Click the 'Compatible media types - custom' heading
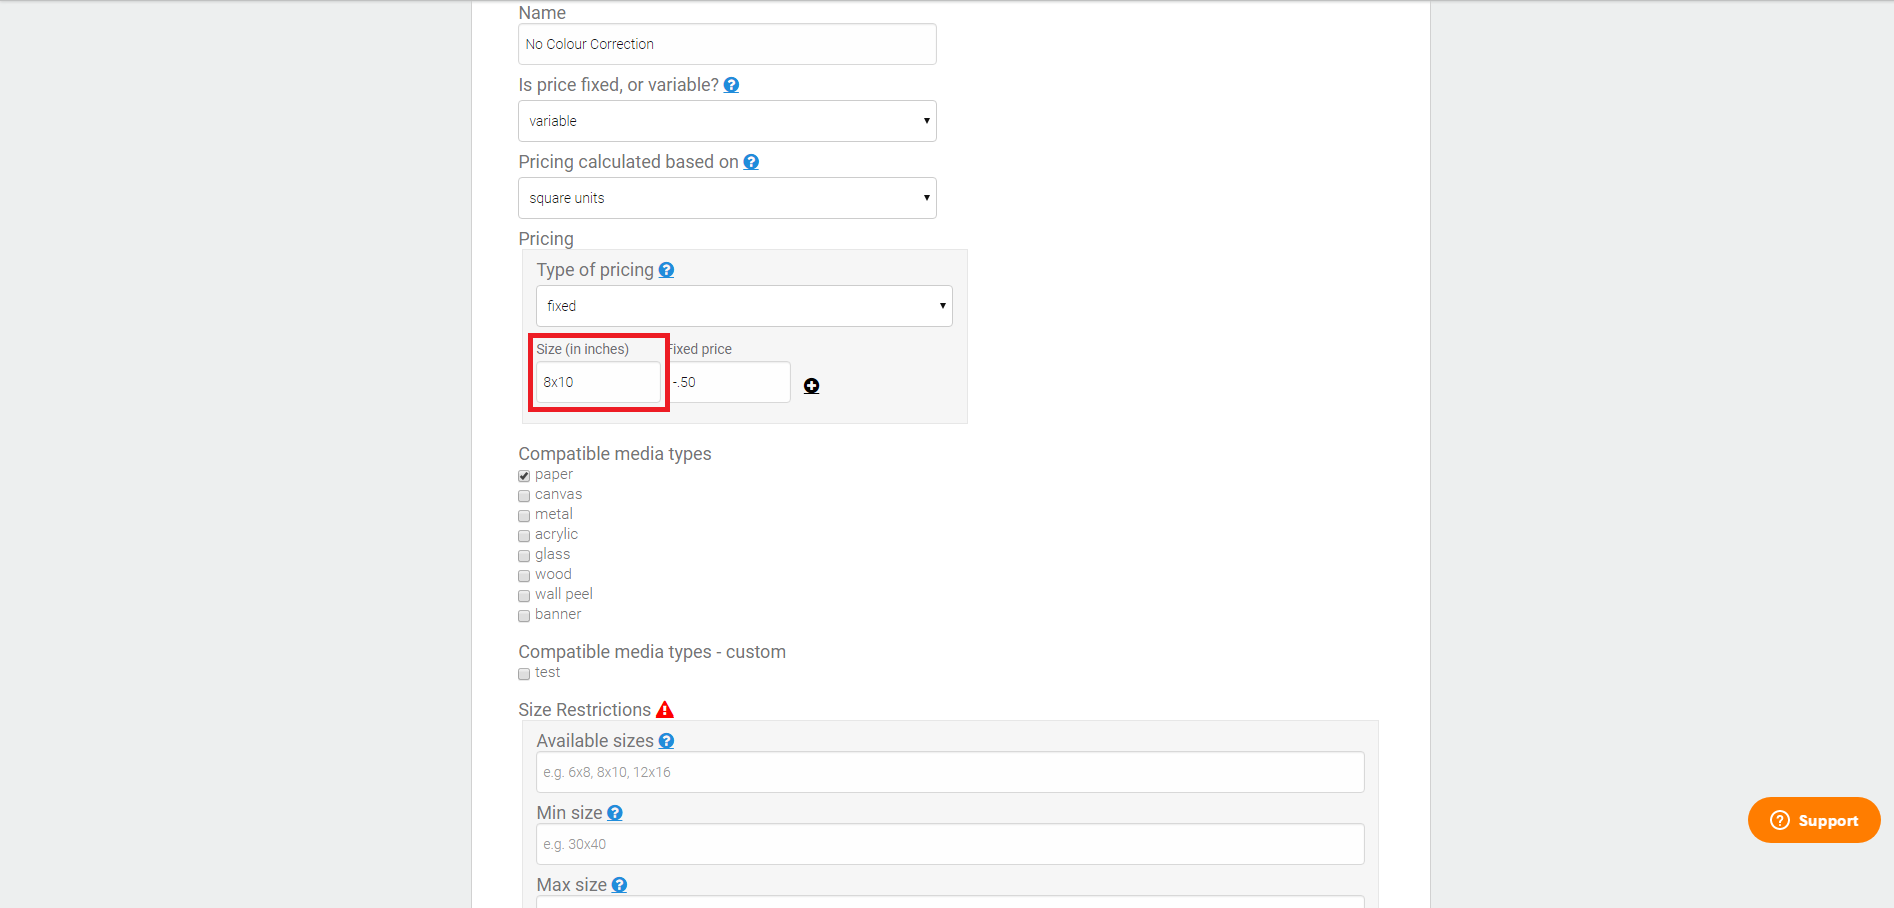 [652, 652]
